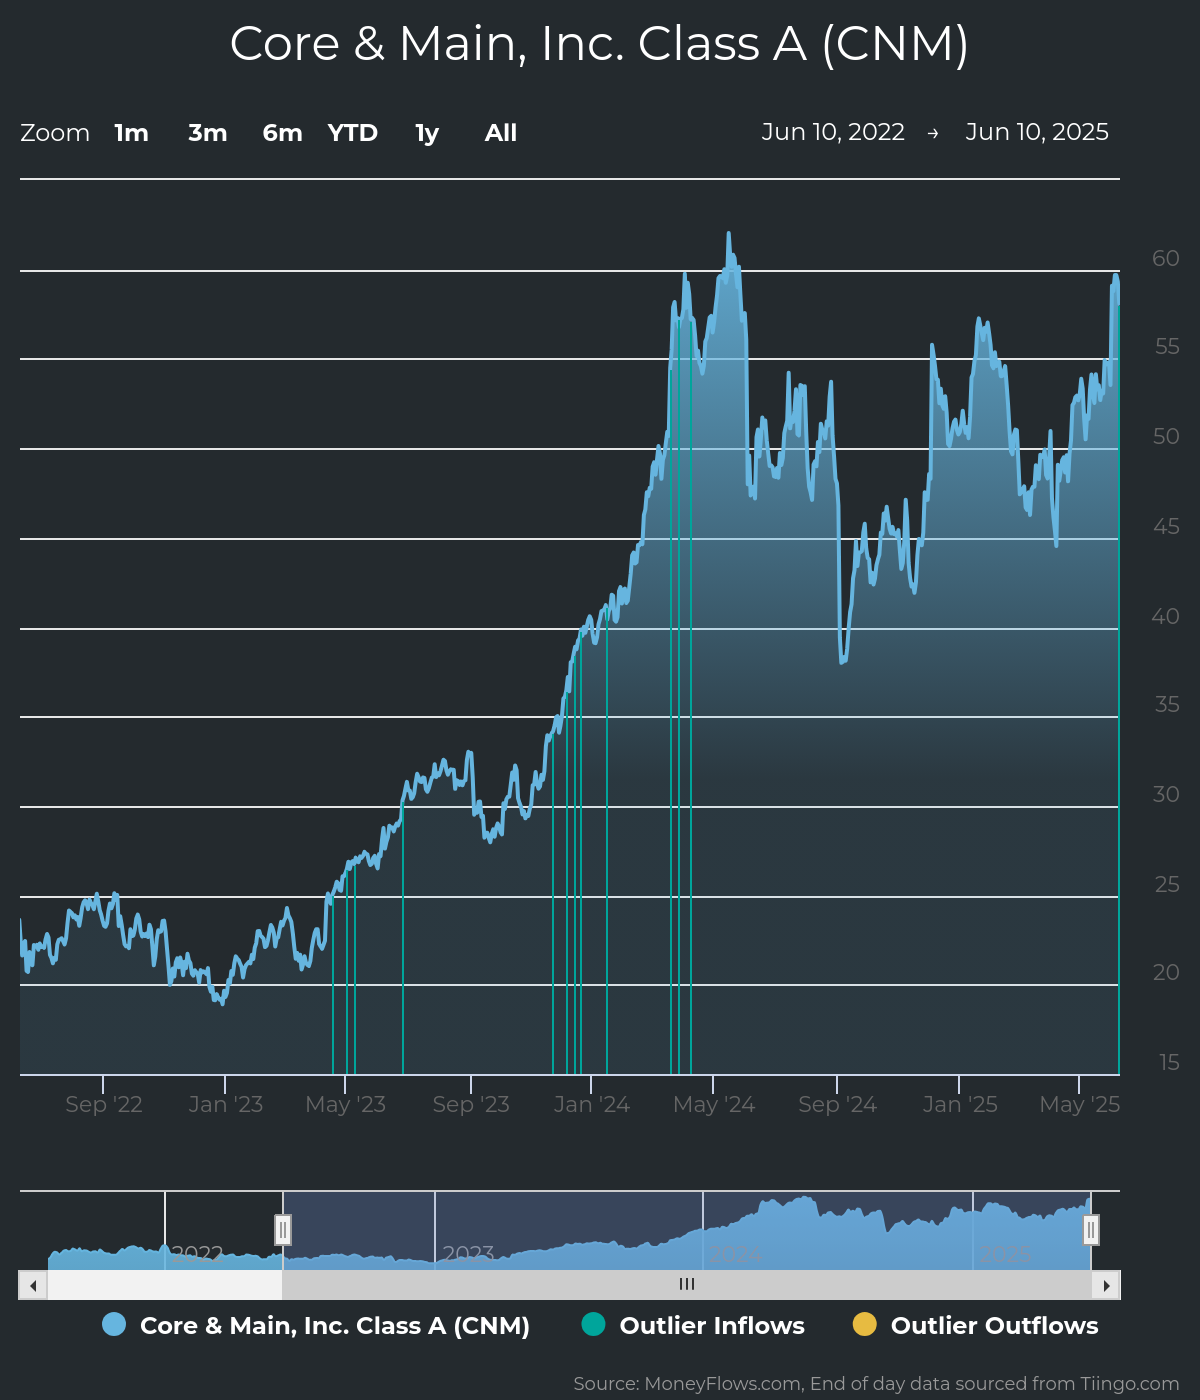Click the navigator scrollbar thumb

coord(687,1285)
